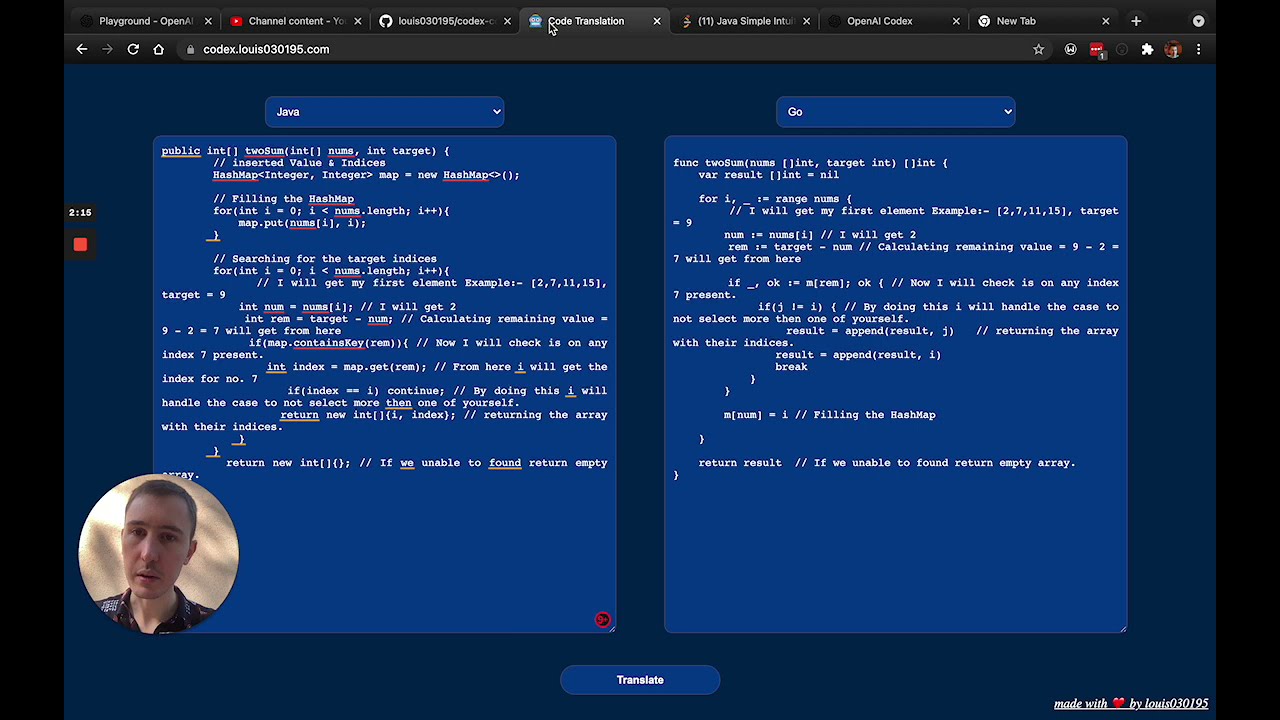The height and width of the screenshot is (720, 1280).
Task: Open the Extensions puzzle-piece menu
Action: [x=1147, y=49]
